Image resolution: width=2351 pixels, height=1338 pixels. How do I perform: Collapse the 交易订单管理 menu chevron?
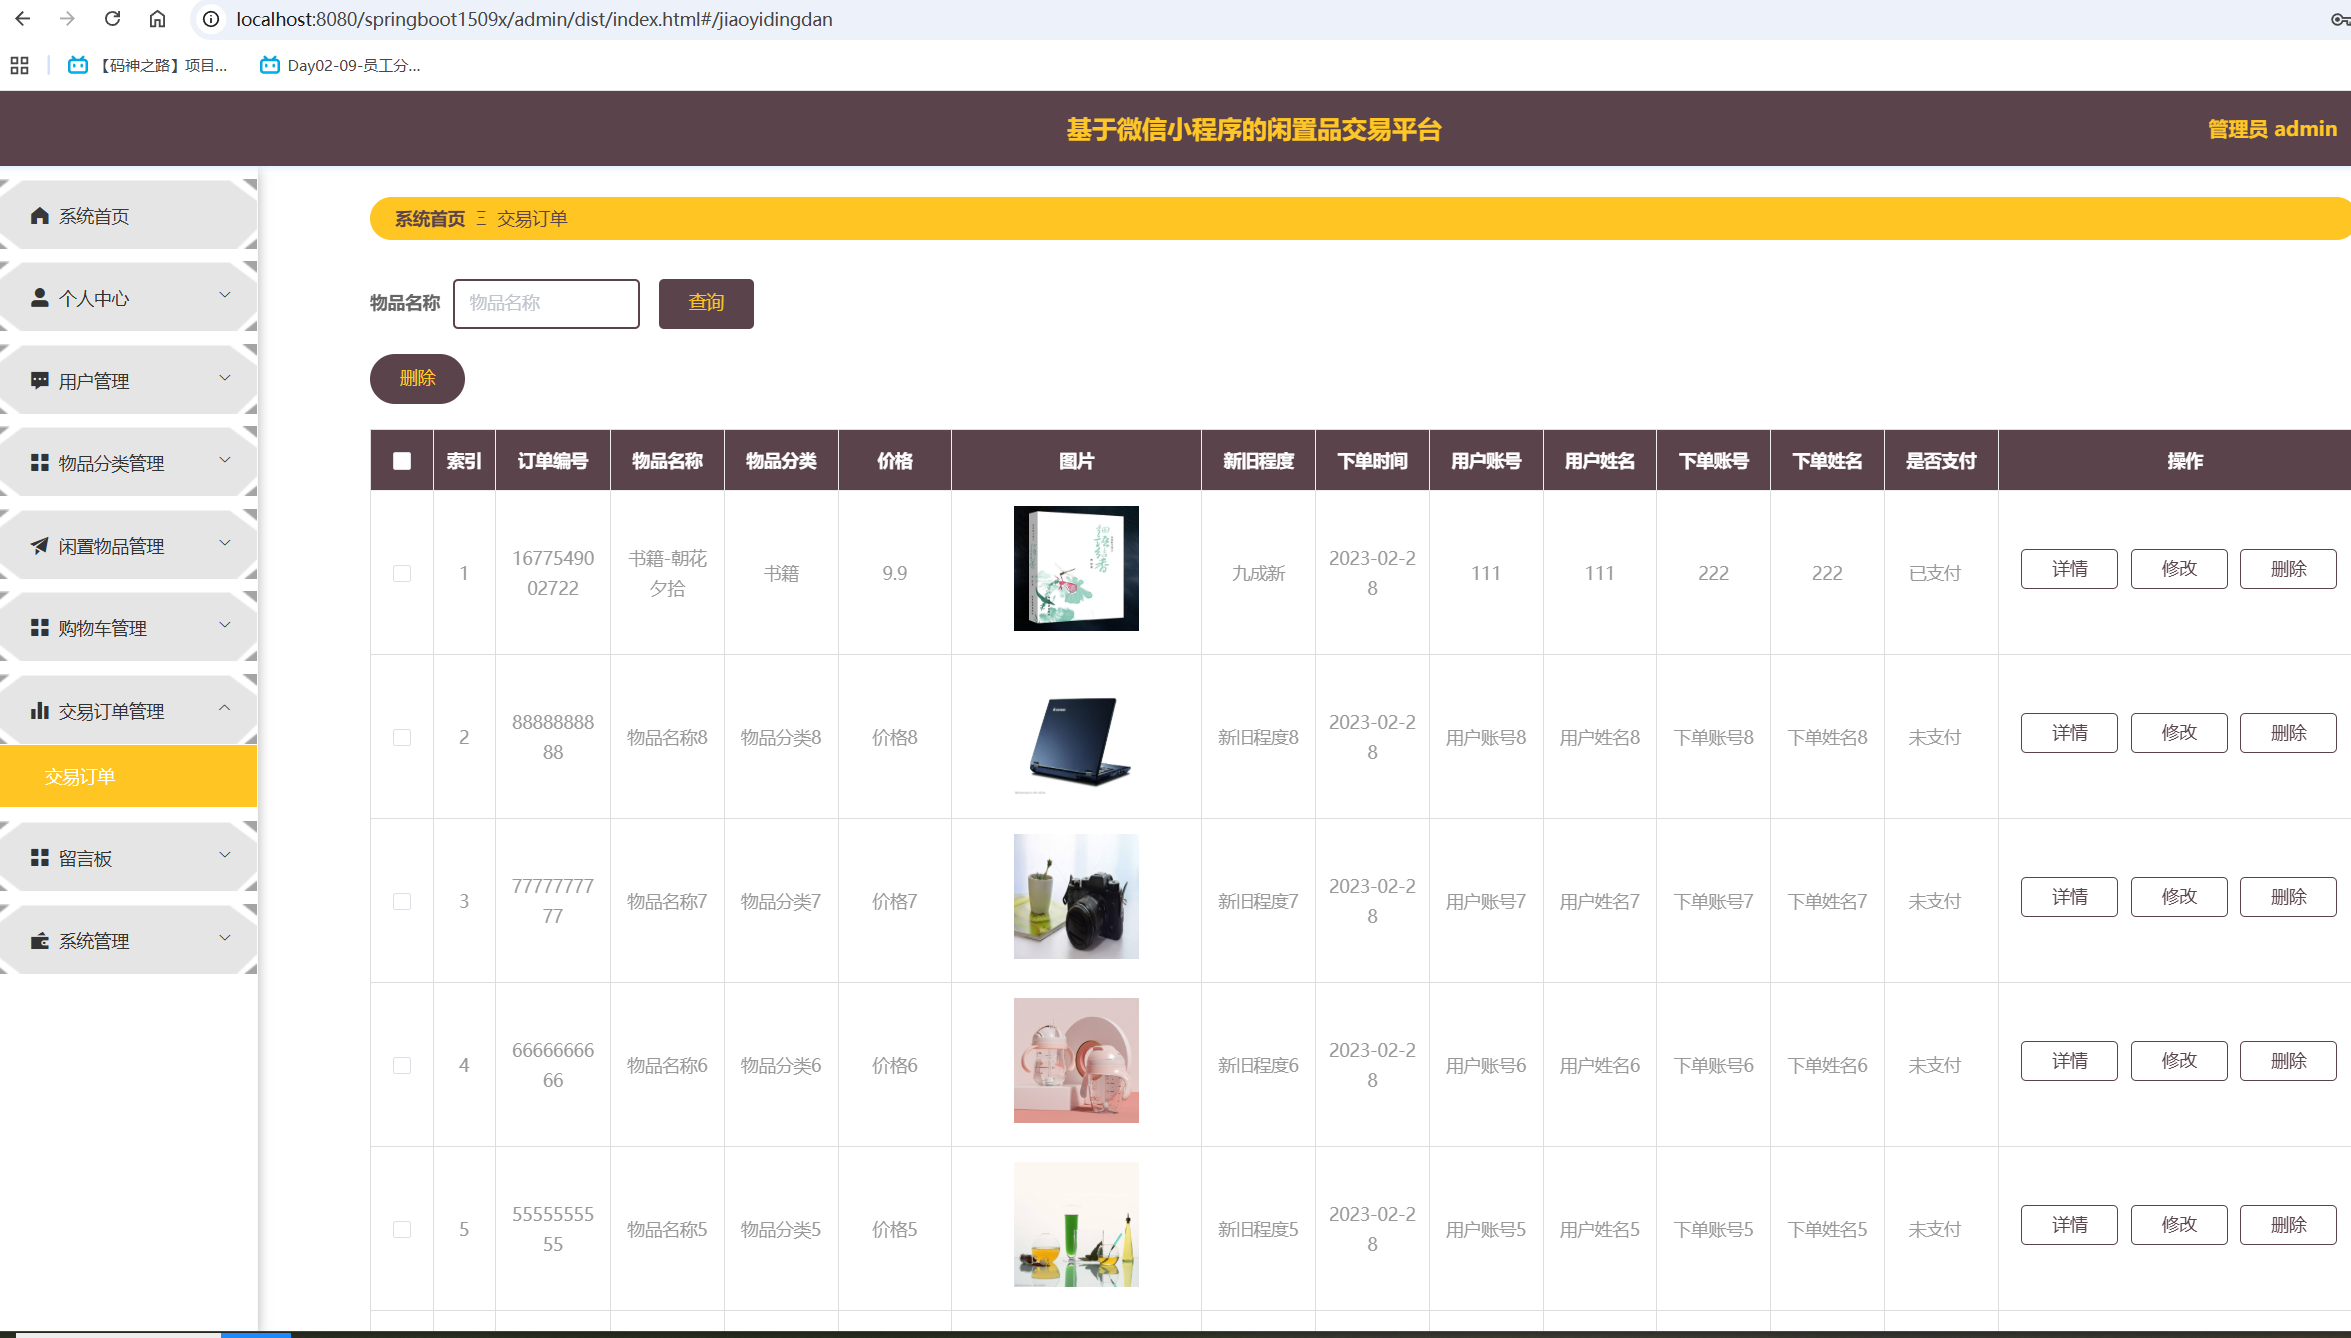point(223,709)
